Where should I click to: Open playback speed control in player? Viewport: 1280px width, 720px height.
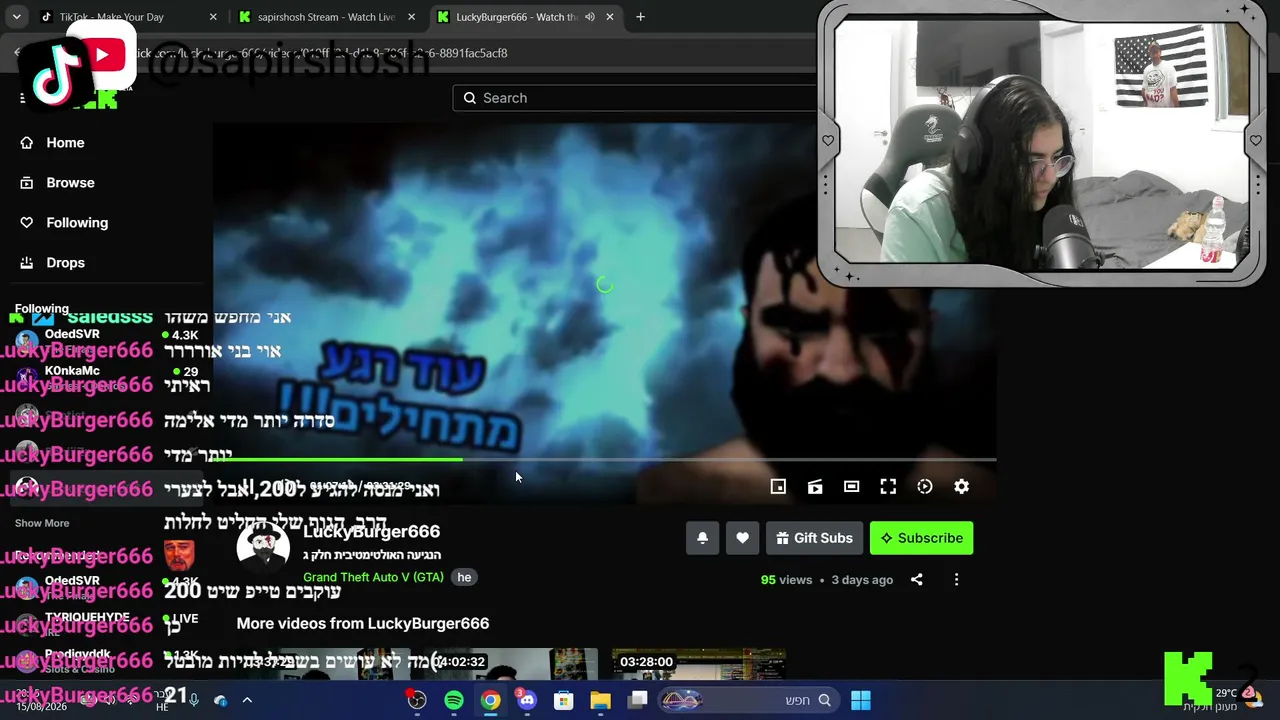[x=925, y=486]
